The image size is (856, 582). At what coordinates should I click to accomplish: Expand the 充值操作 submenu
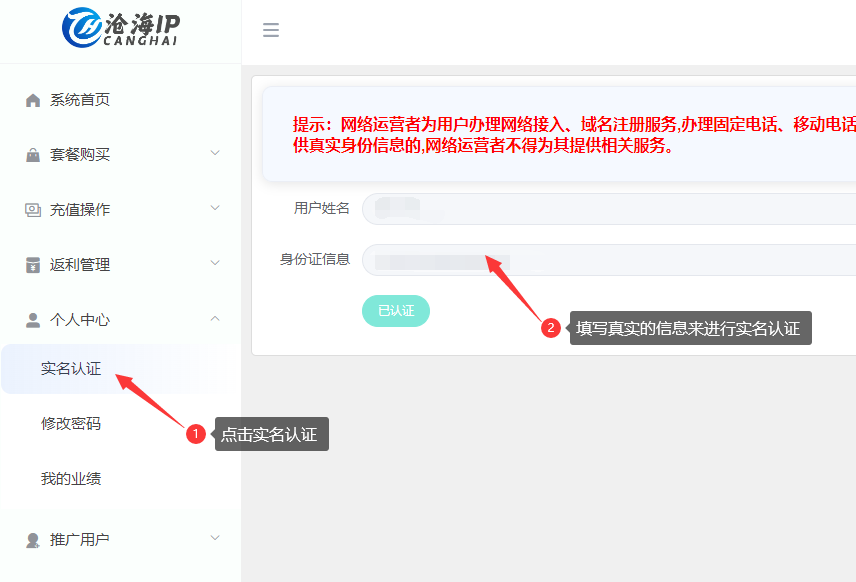[x=90, y=209]
